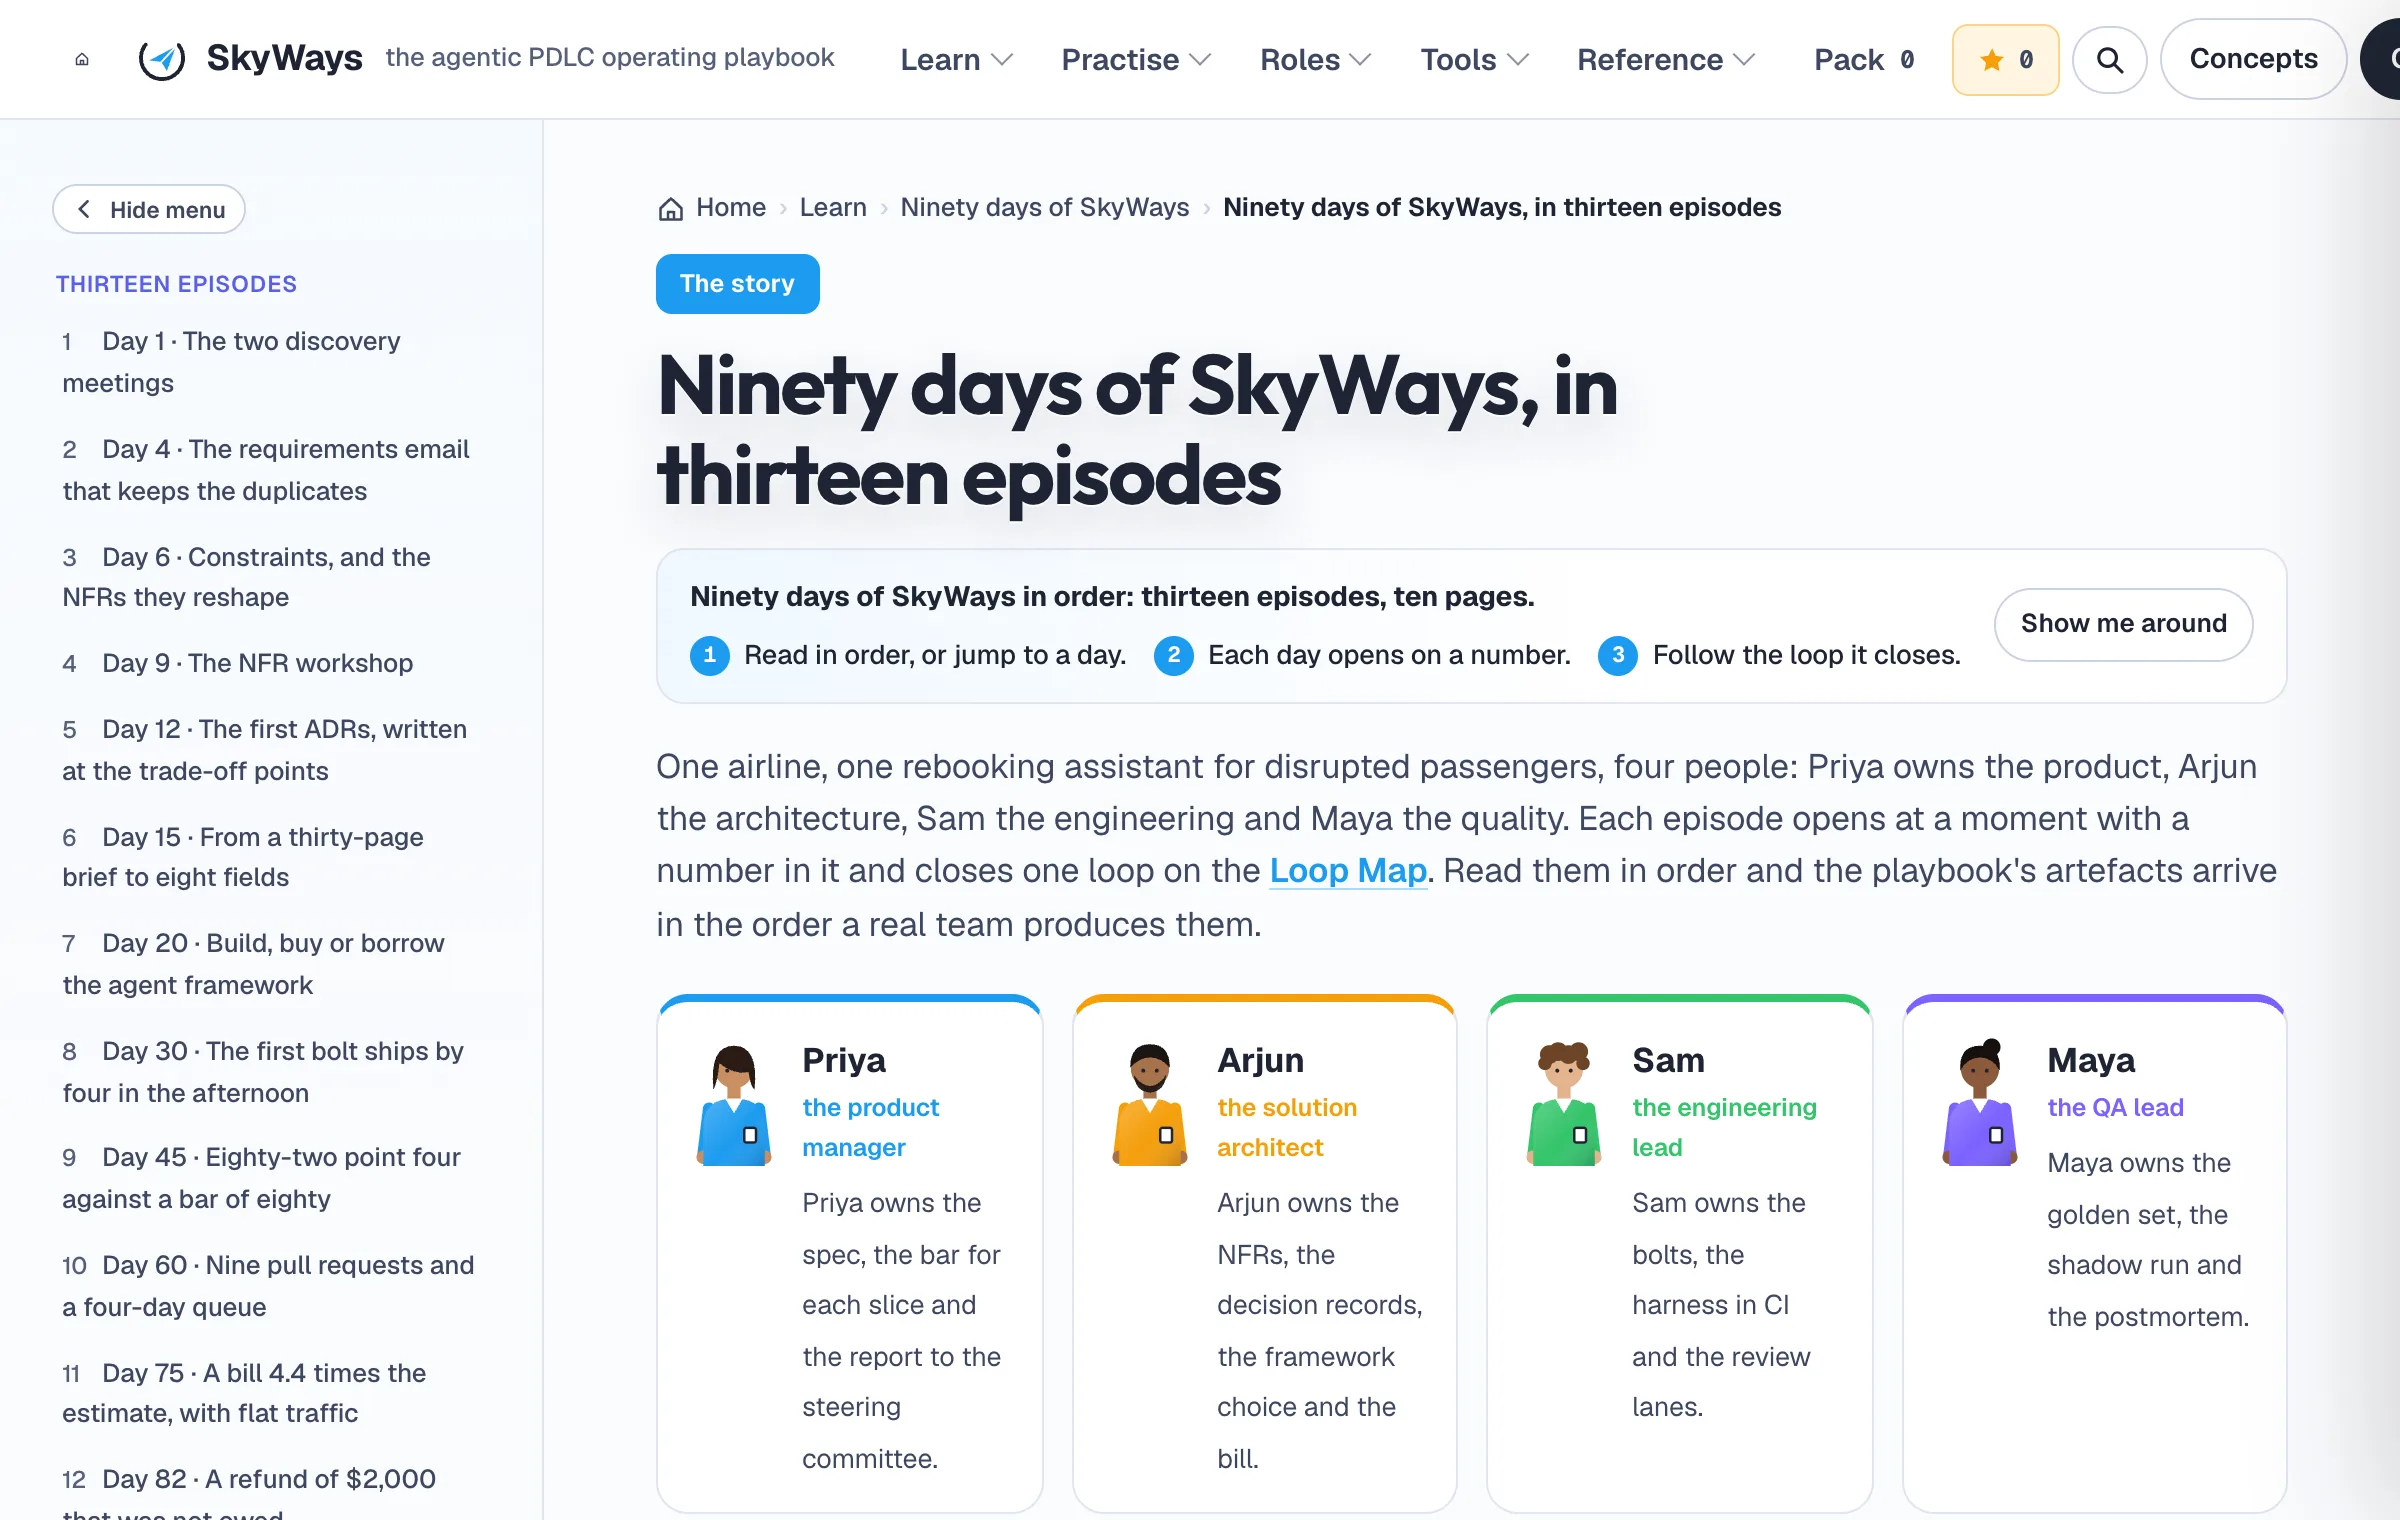
Task: Jump to Day 60 · Nine pull requests
Action: pyautogui.click(x=270, y=1286)
